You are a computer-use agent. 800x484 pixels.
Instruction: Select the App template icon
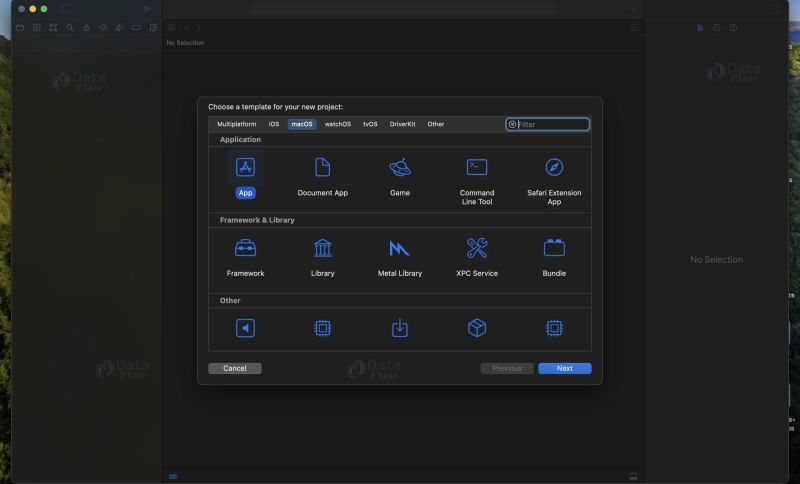[x=245, y=167]
